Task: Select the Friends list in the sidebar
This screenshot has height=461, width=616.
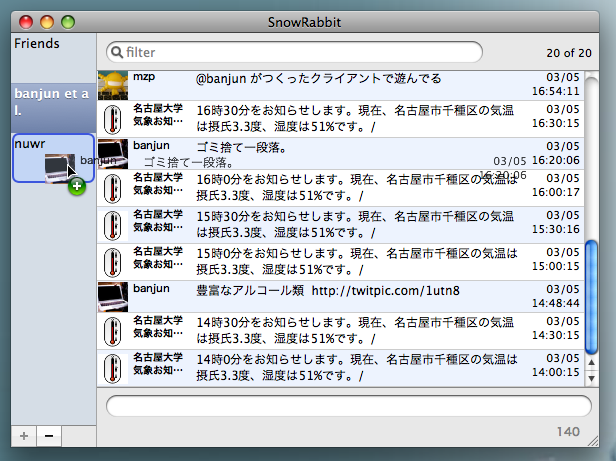Action: click(53, 58)
